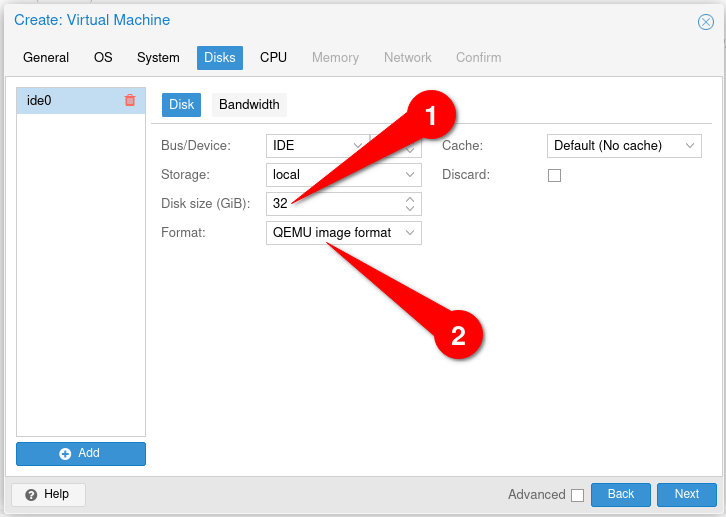
Task: Open the OS tab
Action: (103, 58)
